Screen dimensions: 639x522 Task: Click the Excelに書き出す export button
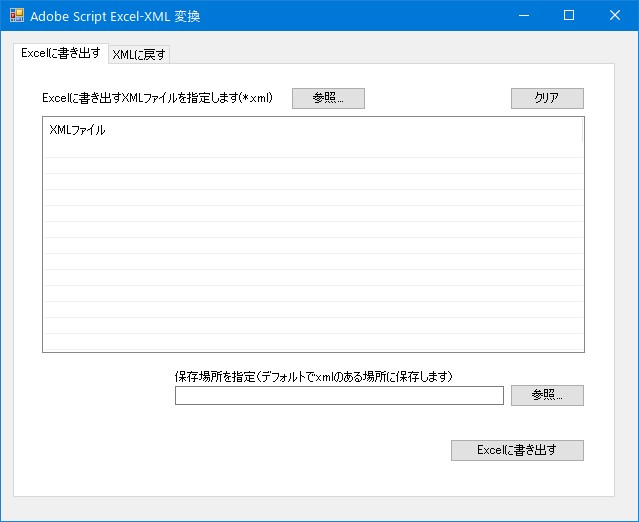pos(517,450)
